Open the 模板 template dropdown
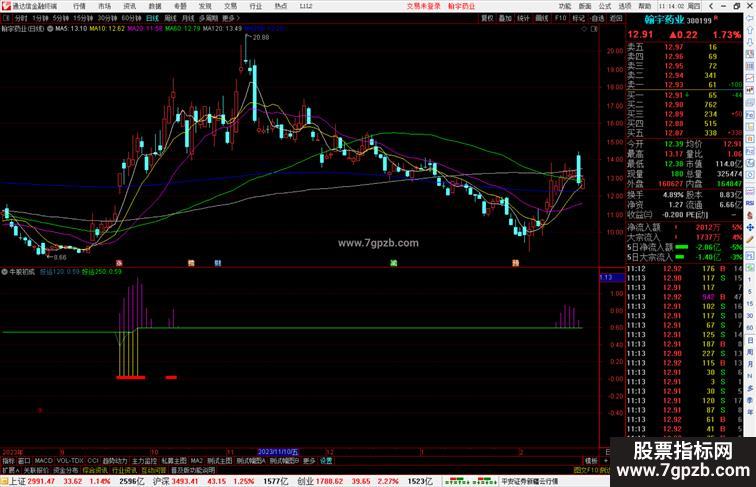This screenshot has height=487, width=756. tap(591, 461)
